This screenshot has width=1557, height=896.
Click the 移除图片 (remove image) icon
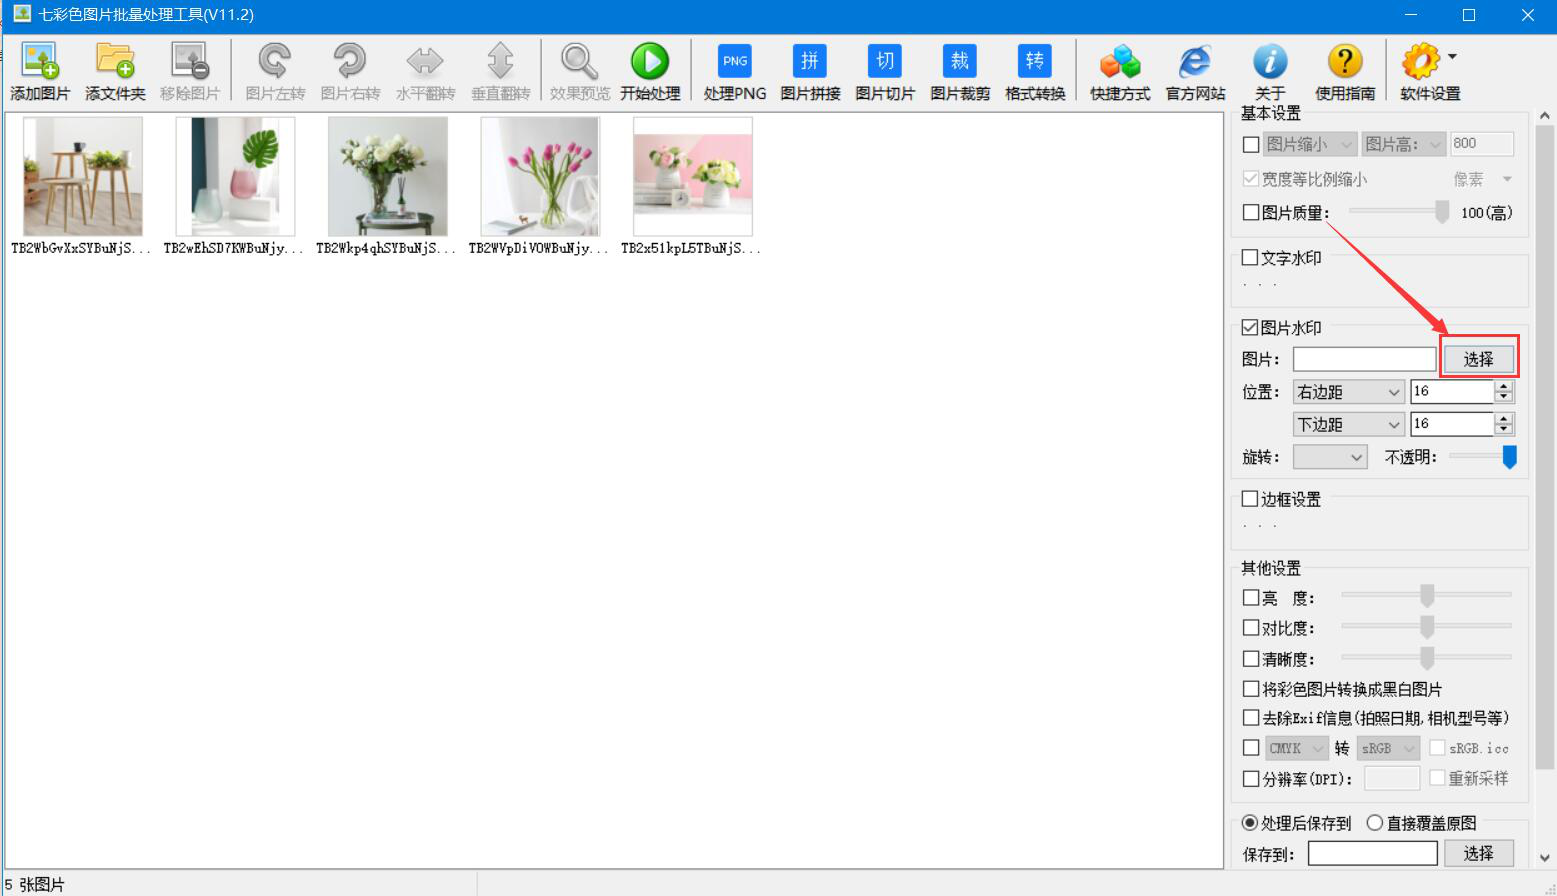[x=190, y=71]
